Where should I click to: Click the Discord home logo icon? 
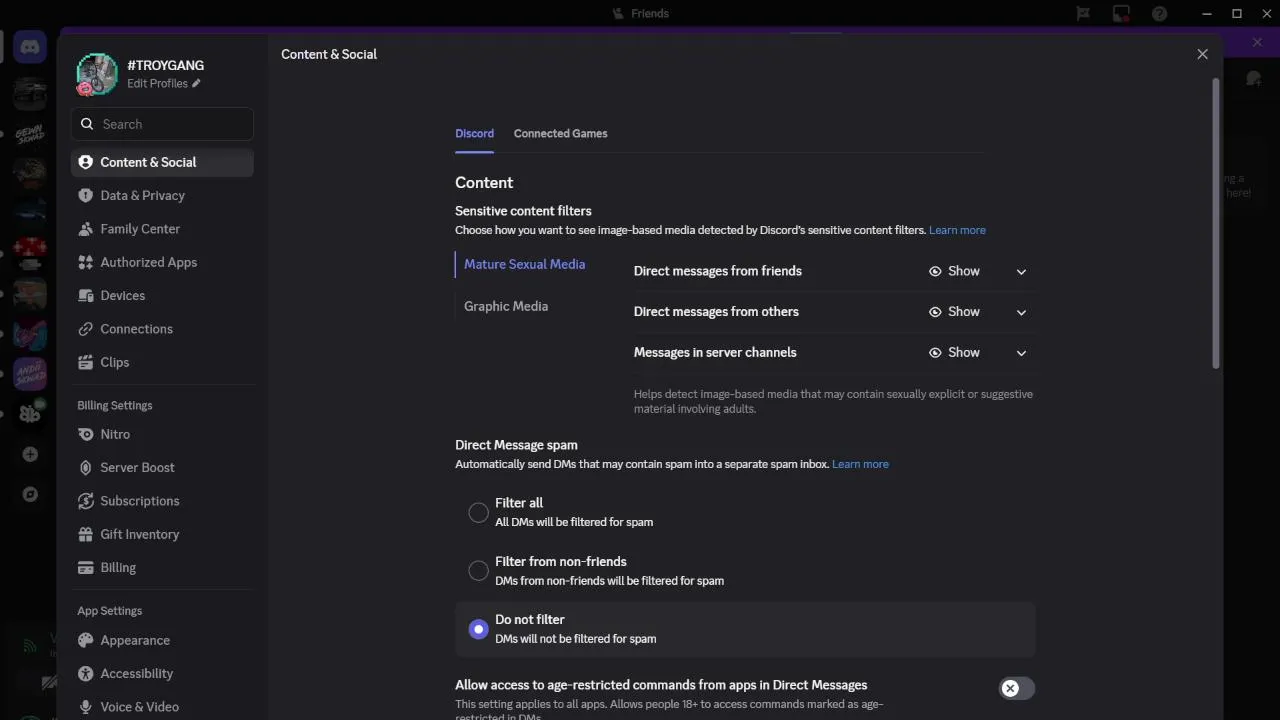click(30, 47)
